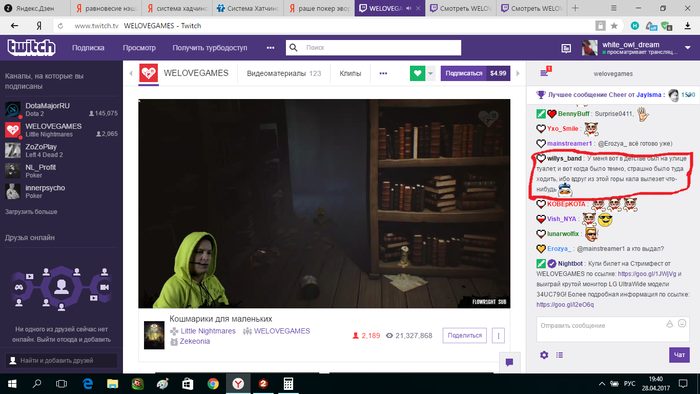Click the green follow heart button
Screen dimensions: 700x394
point(417,73)
